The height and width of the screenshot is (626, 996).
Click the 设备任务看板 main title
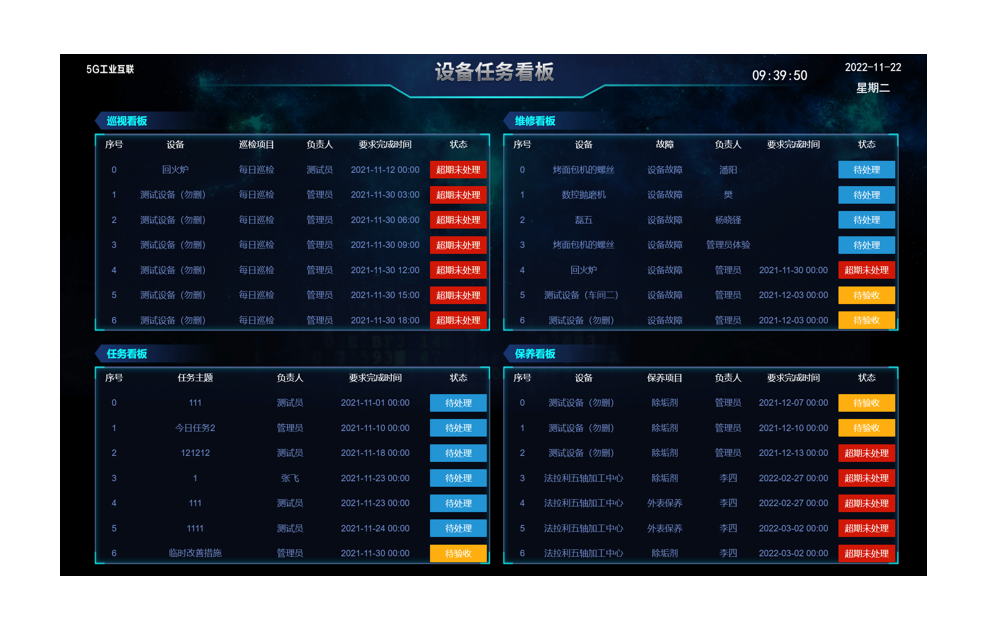click(x=494, y=72)
